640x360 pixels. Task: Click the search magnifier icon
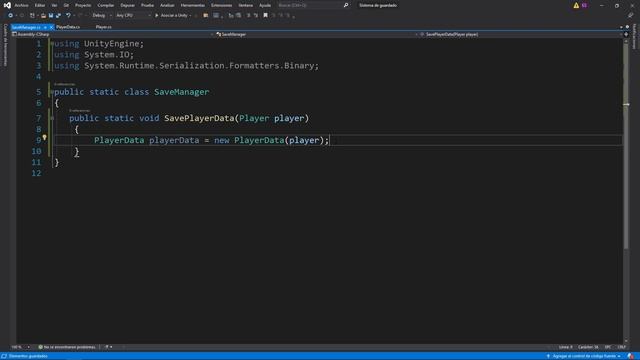point(346,5)
